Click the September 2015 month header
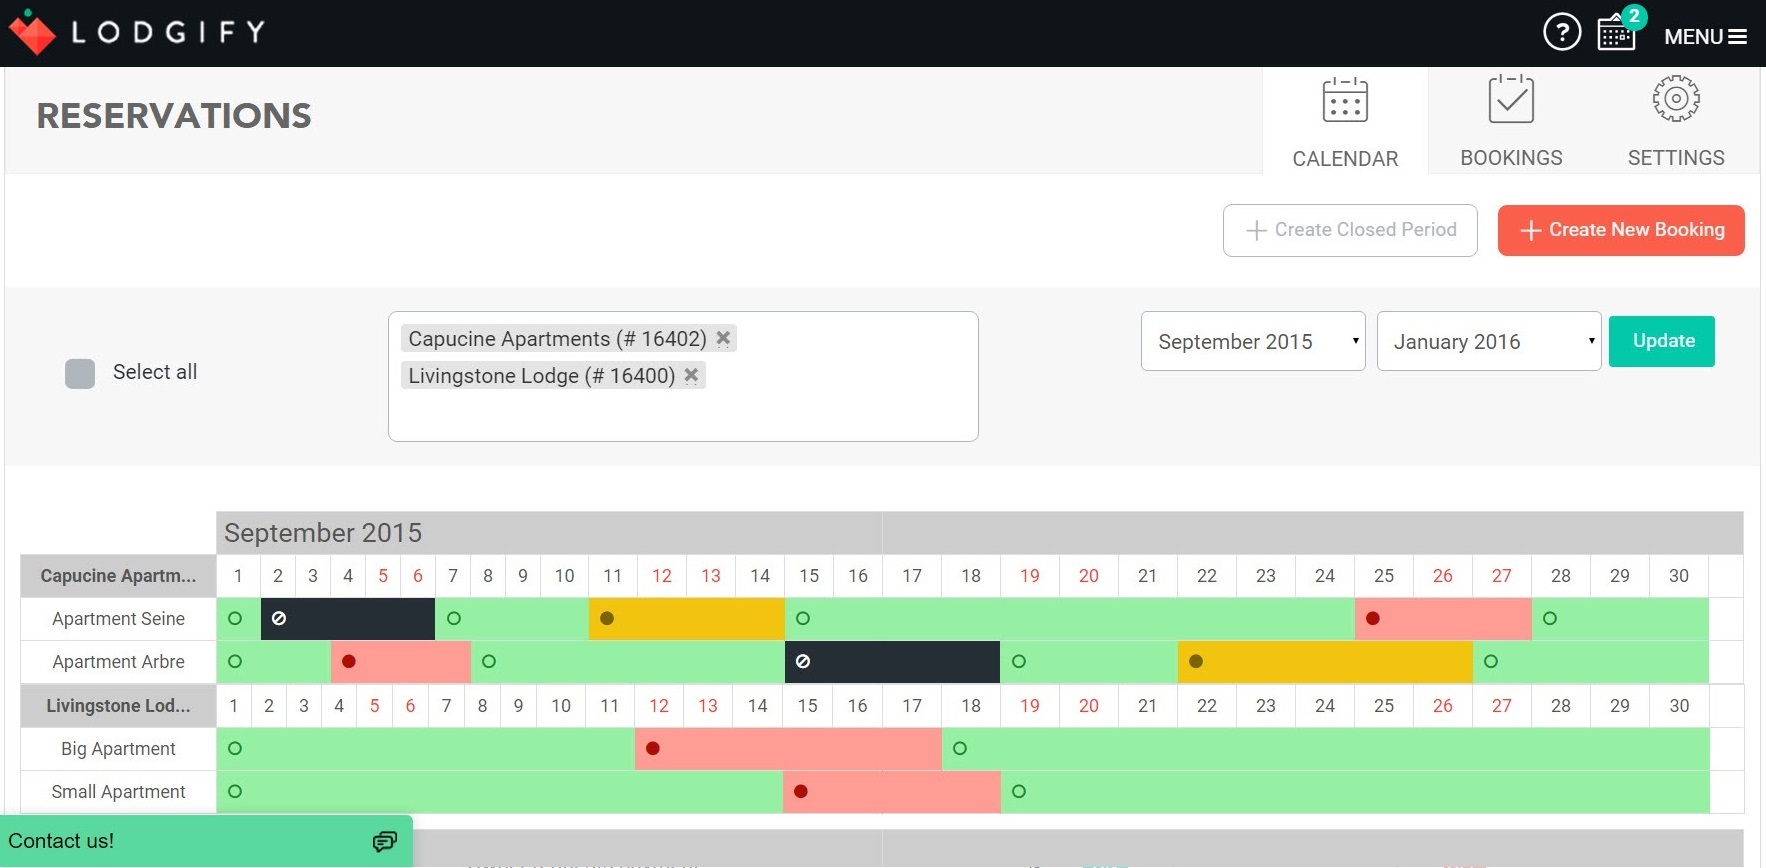1766x868 pixels. click(323, 533)
